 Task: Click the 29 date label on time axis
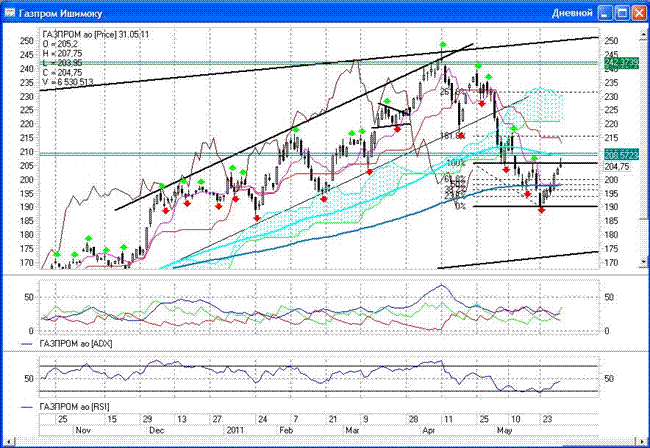click(147, 419)
